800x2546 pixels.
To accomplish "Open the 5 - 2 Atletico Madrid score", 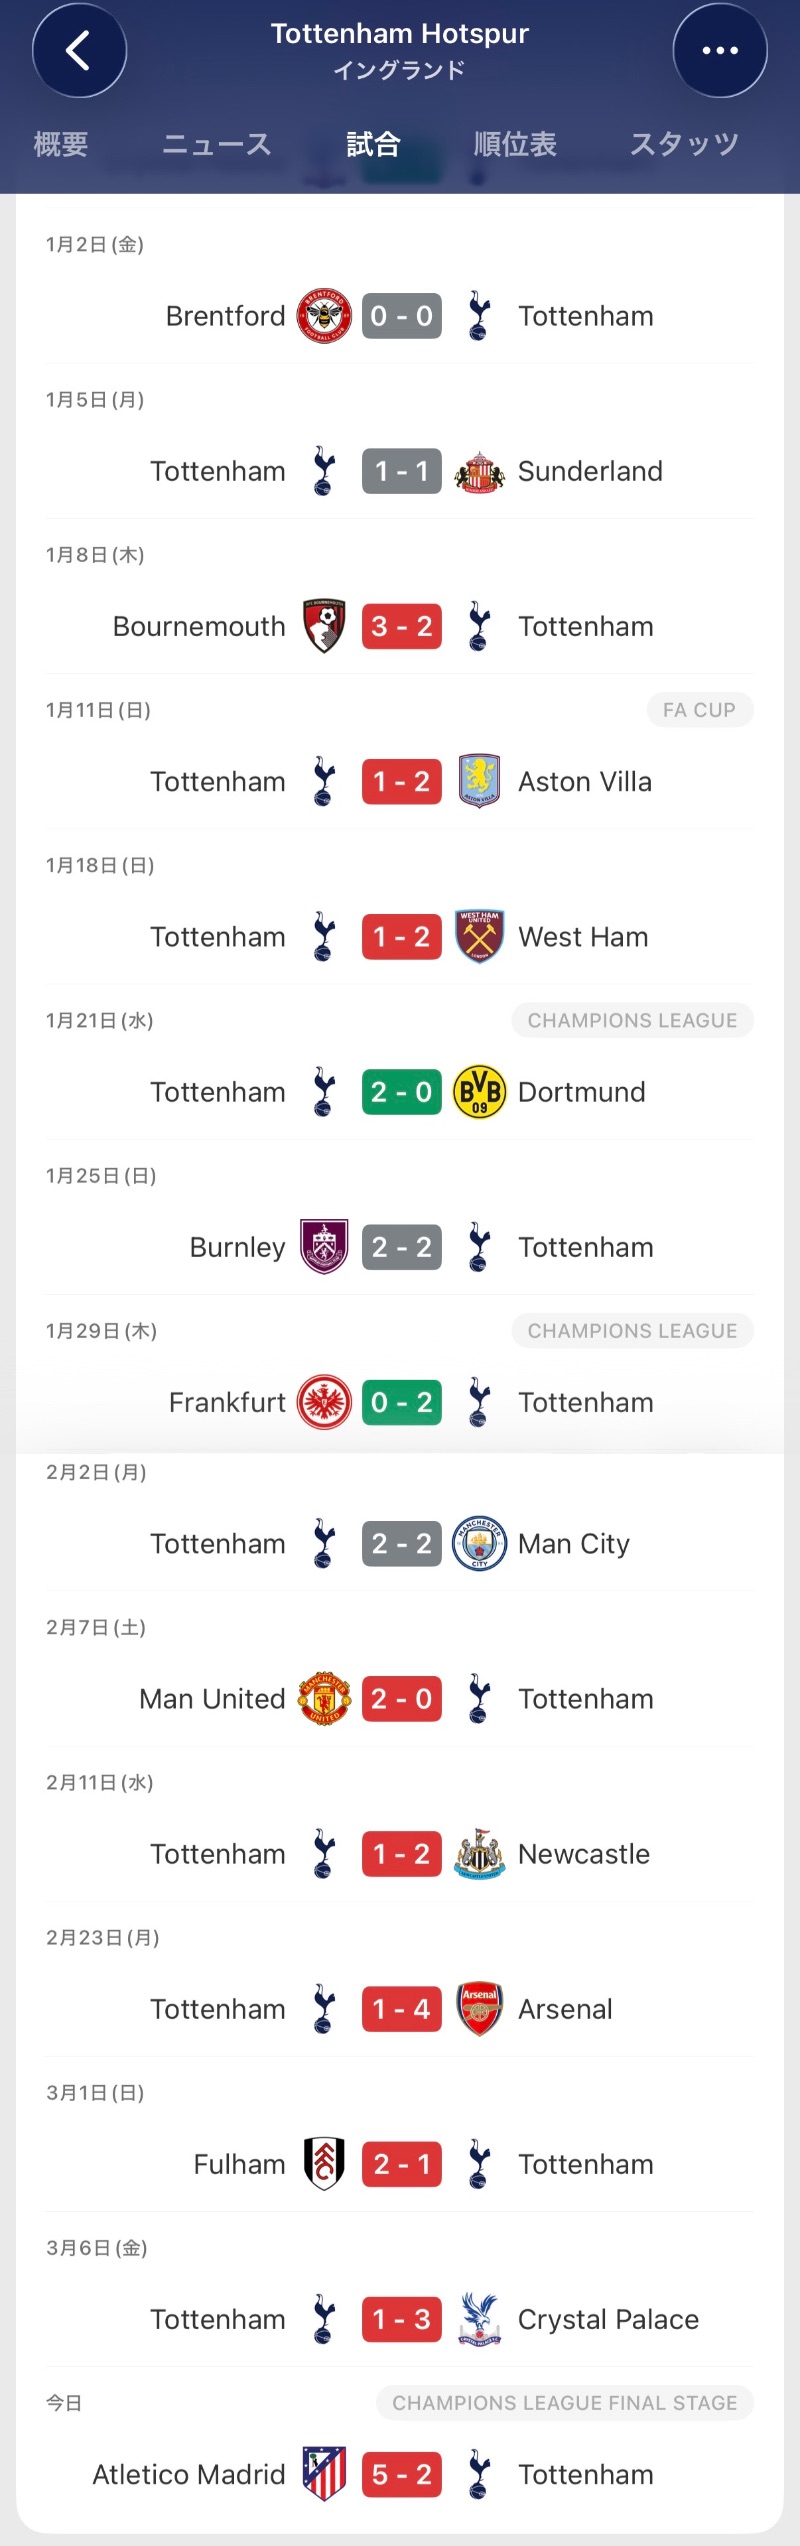I will [402, 2474].
